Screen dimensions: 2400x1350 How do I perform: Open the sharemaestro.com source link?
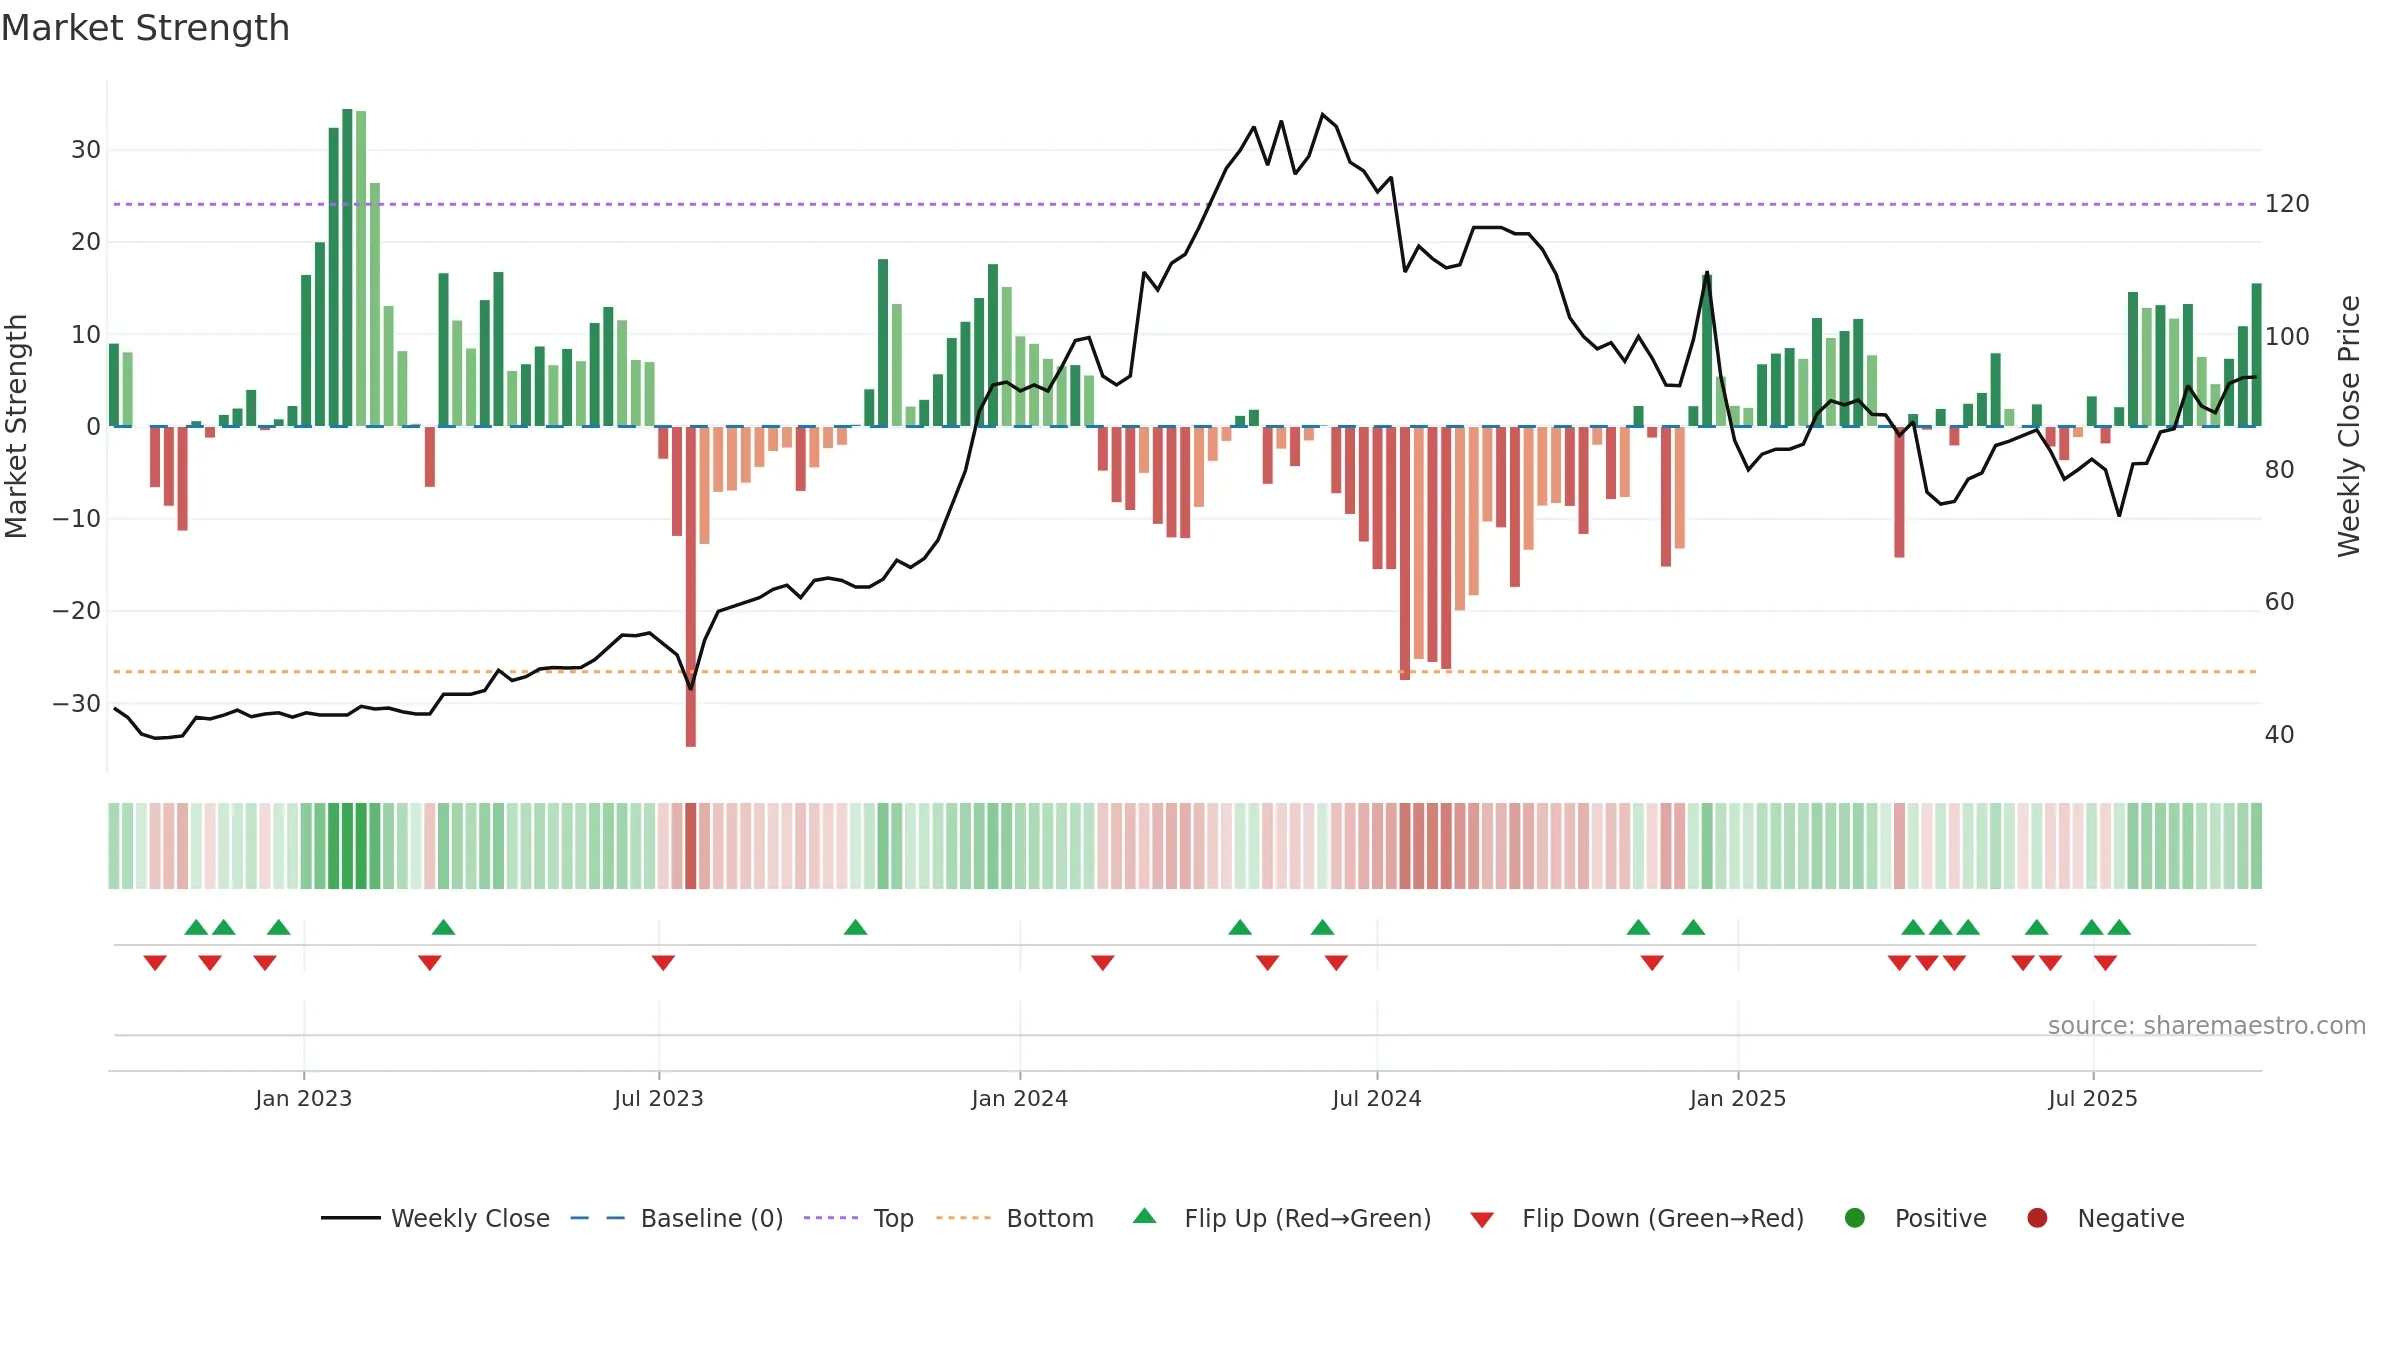coord(2207,1025)
